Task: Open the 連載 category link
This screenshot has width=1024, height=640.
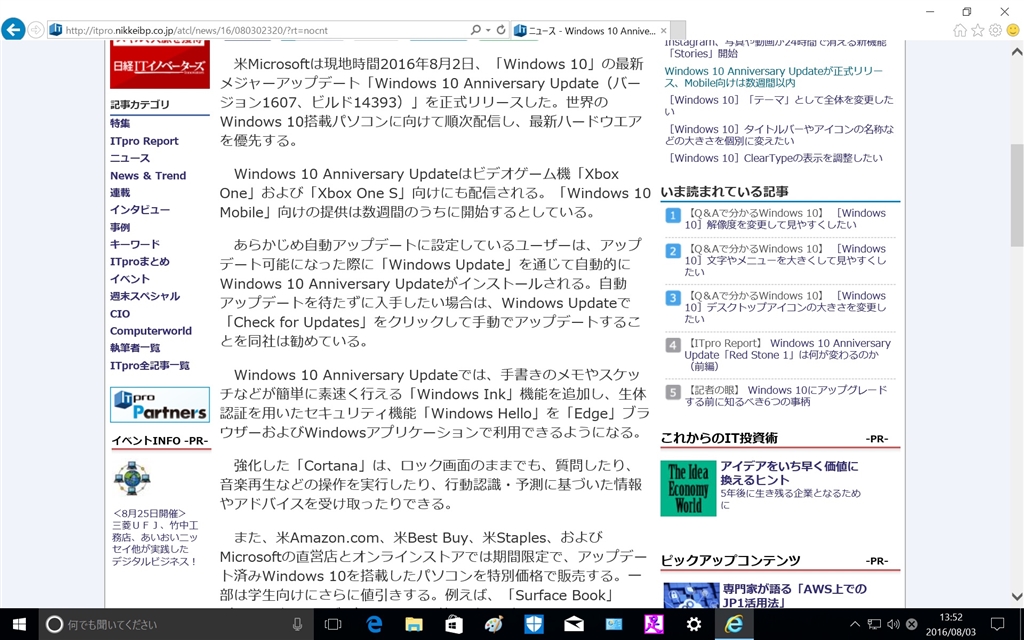Action: point(120,193)
